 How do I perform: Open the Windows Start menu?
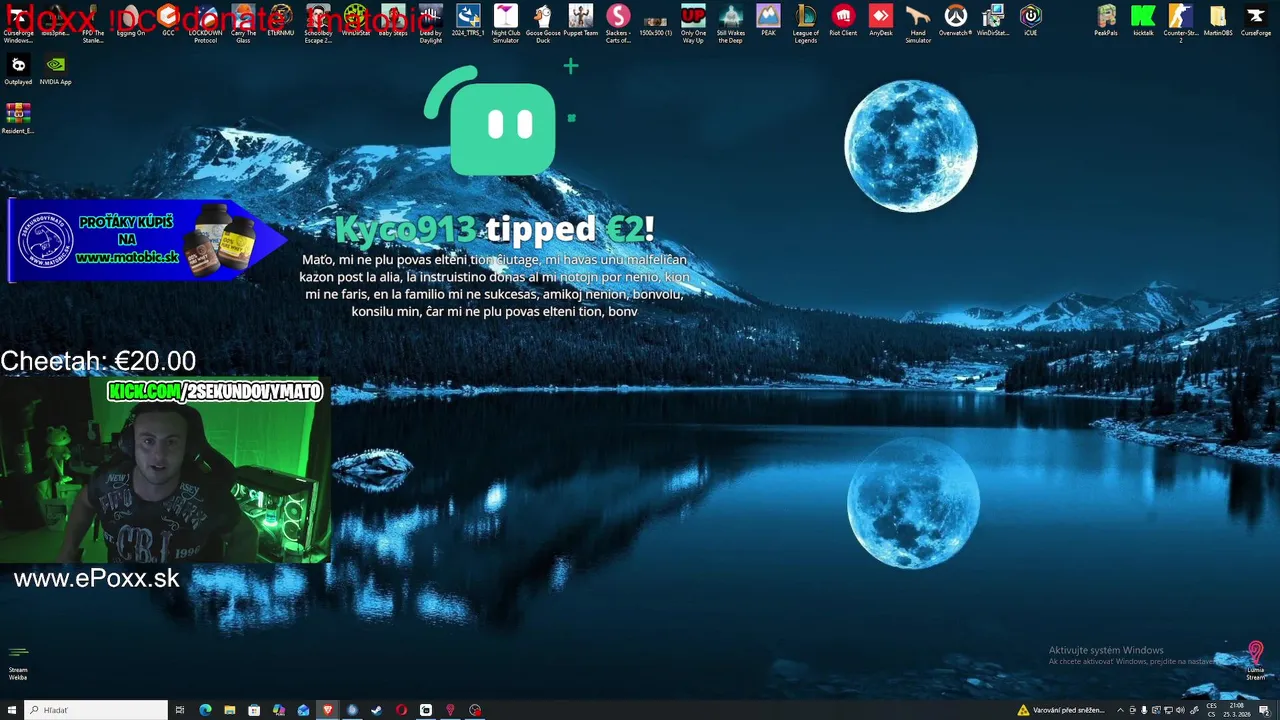click(12, 710)
